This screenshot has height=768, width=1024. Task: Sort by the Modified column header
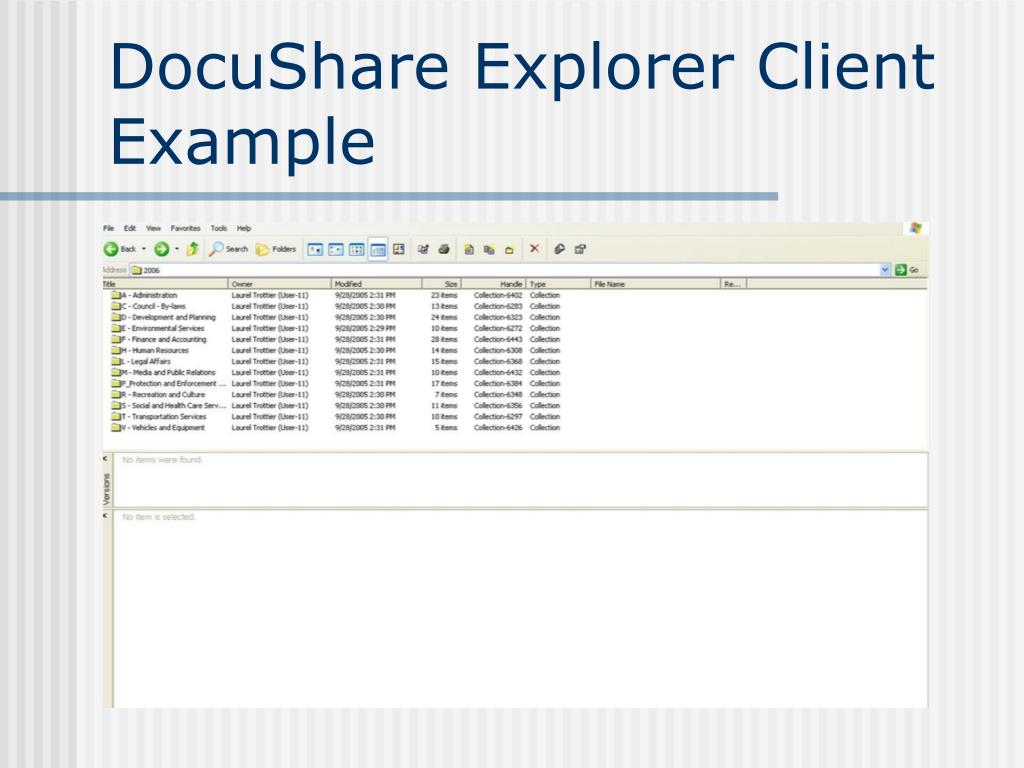click(377, 284)
